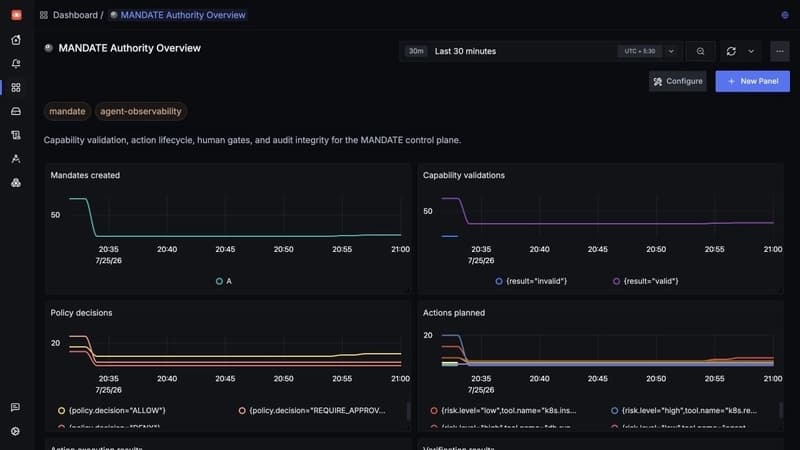The width and height of the screenshot is (800, 450).
Task: Click the zoom-out magnifier icon in the time bar
Action: [701, 51]
